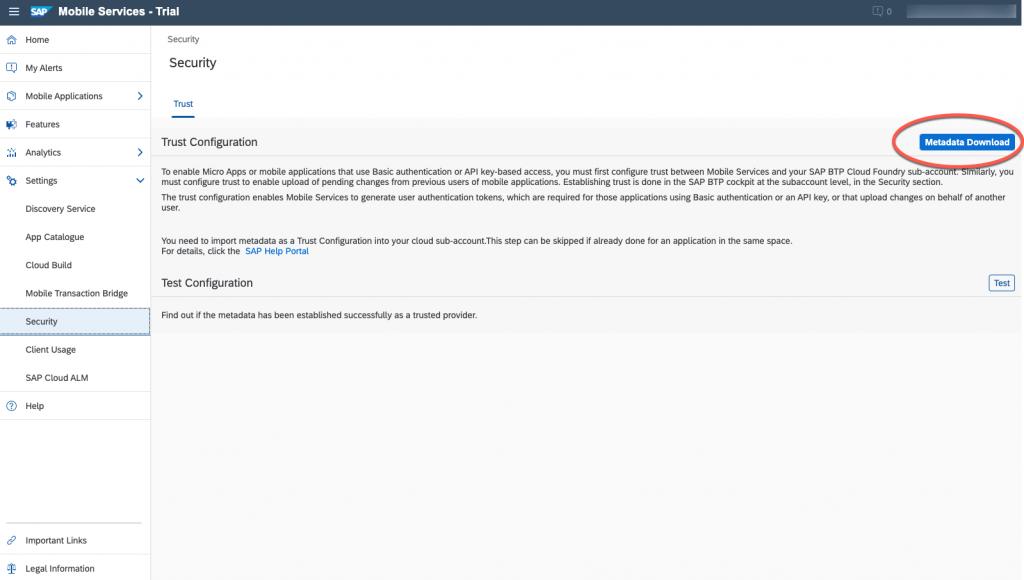The height and width of the screenshot is (580, 1024).
Task: Click the Trust Configuration heading
Action: pos(209,142)
